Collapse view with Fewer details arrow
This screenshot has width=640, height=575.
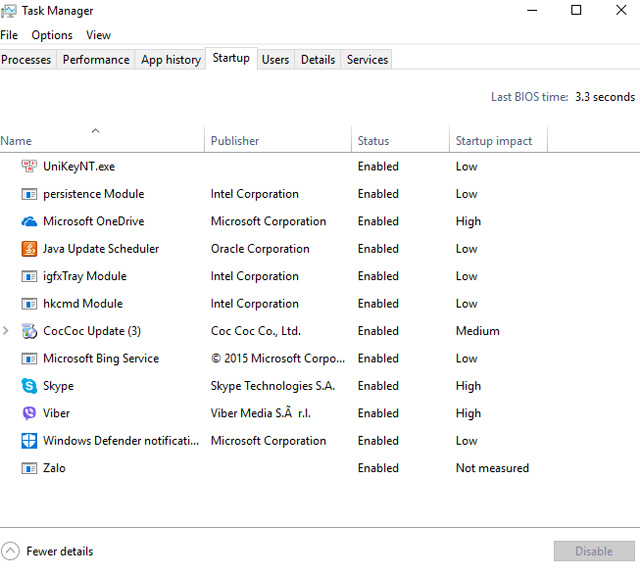(10, 551)
